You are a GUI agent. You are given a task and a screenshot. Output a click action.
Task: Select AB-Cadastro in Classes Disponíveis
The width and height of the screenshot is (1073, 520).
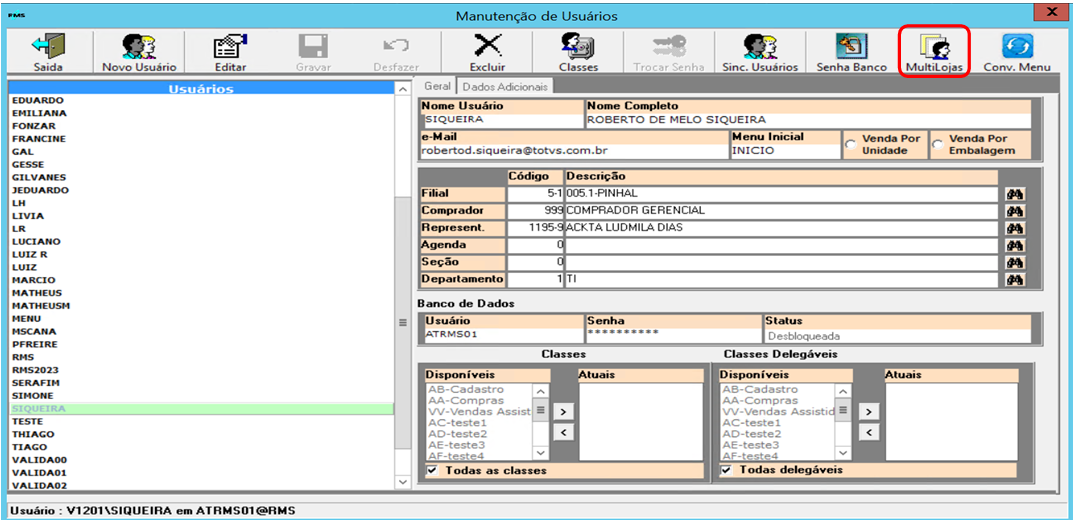[x=480, y=389]
